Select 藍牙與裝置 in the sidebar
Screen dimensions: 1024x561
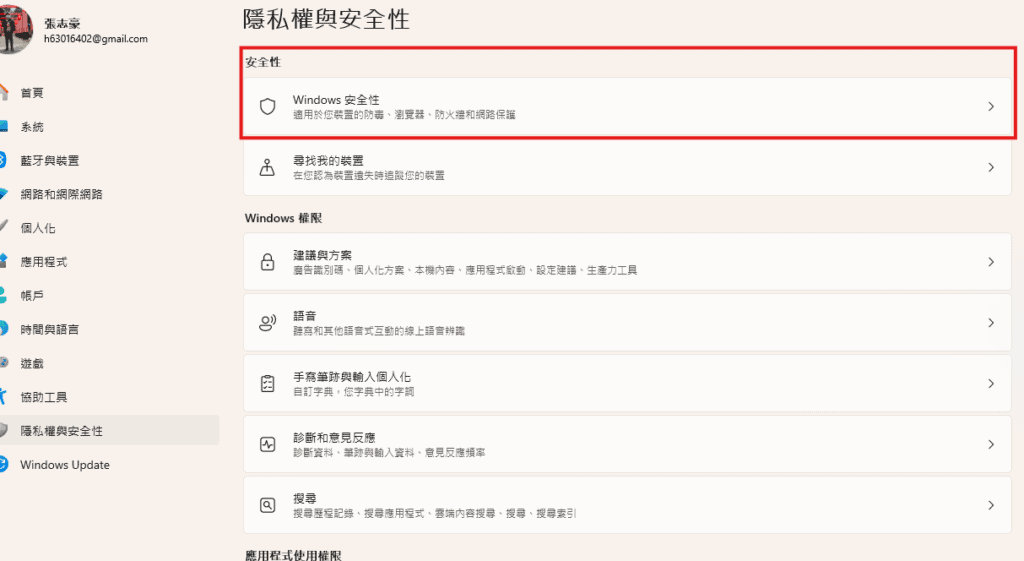point(49,161)
